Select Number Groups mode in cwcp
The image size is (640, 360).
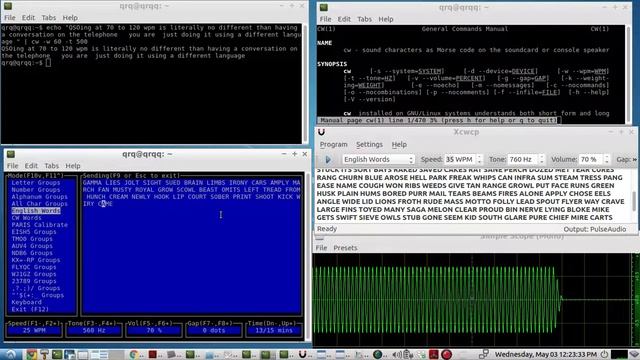36,189
